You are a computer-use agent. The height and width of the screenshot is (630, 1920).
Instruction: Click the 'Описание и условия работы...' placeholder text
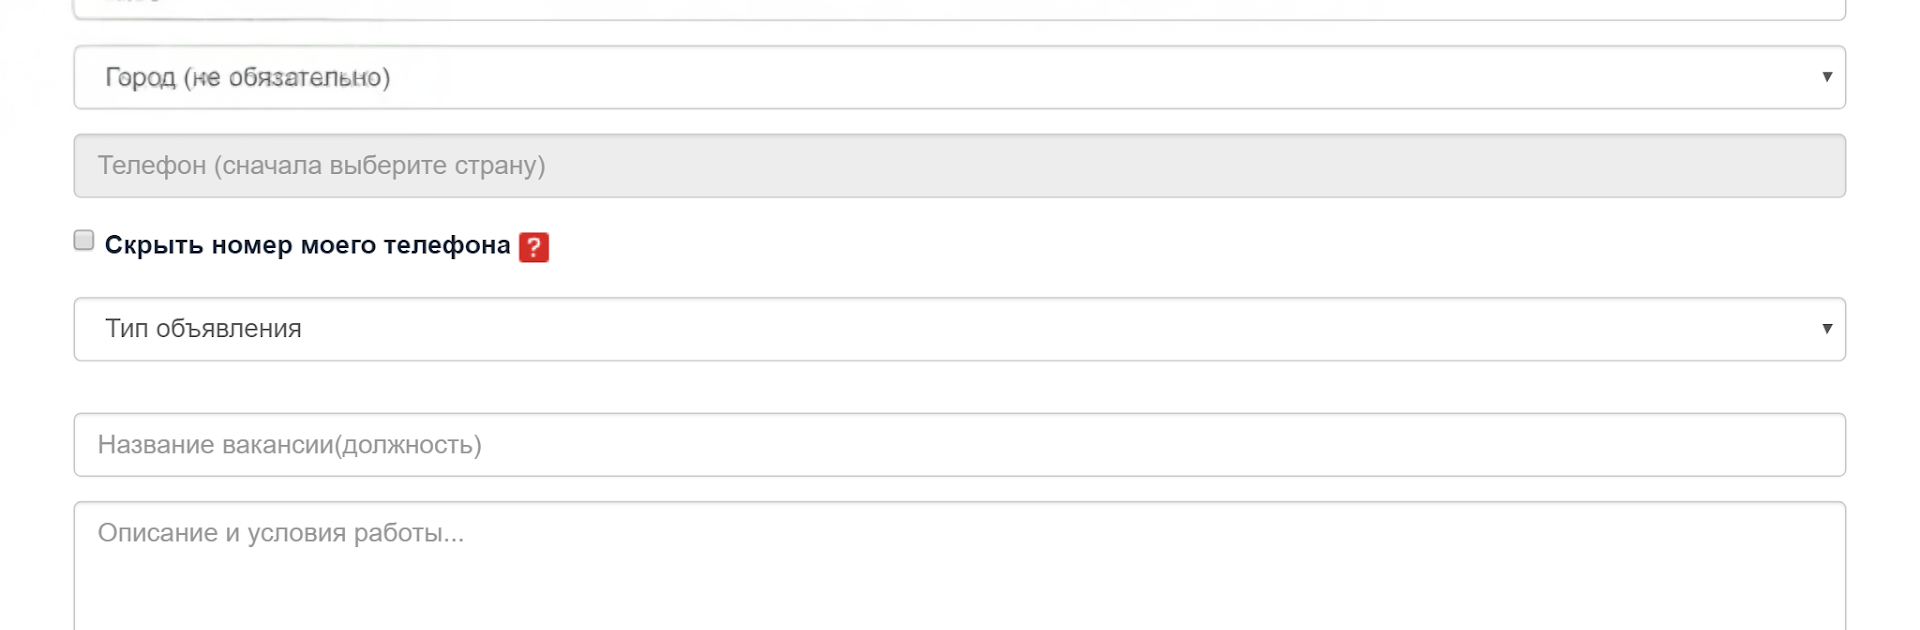pos(280,533)
